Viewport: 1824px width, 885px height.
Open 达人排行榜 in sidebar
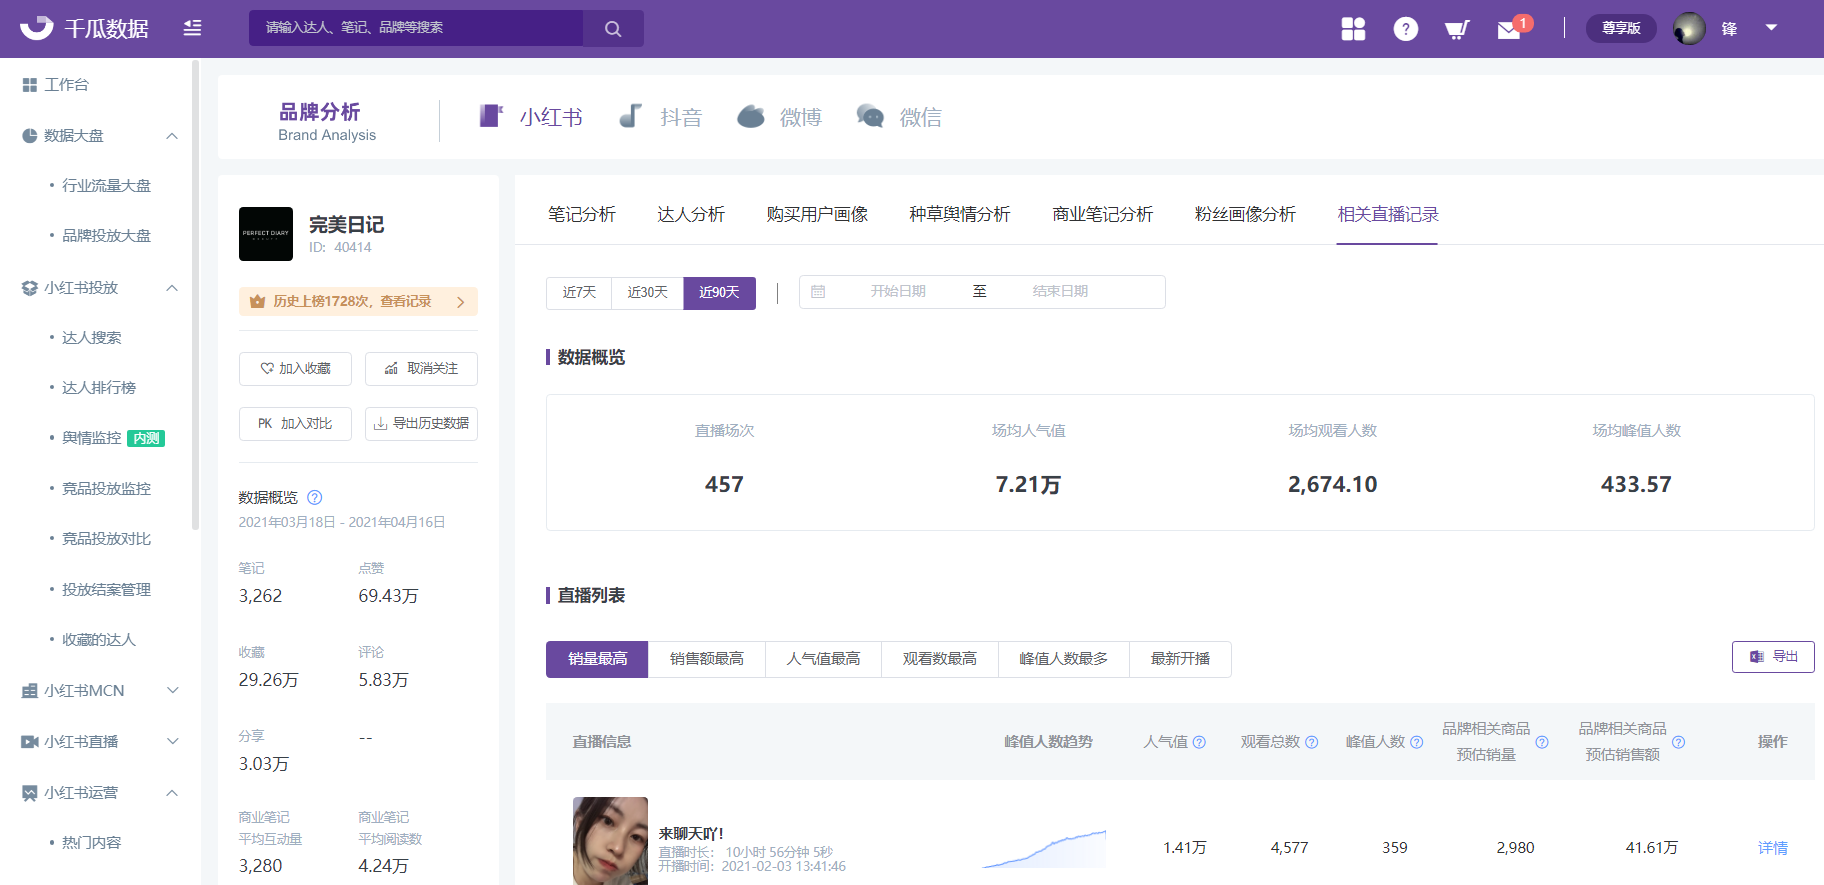tap(98, 387)
